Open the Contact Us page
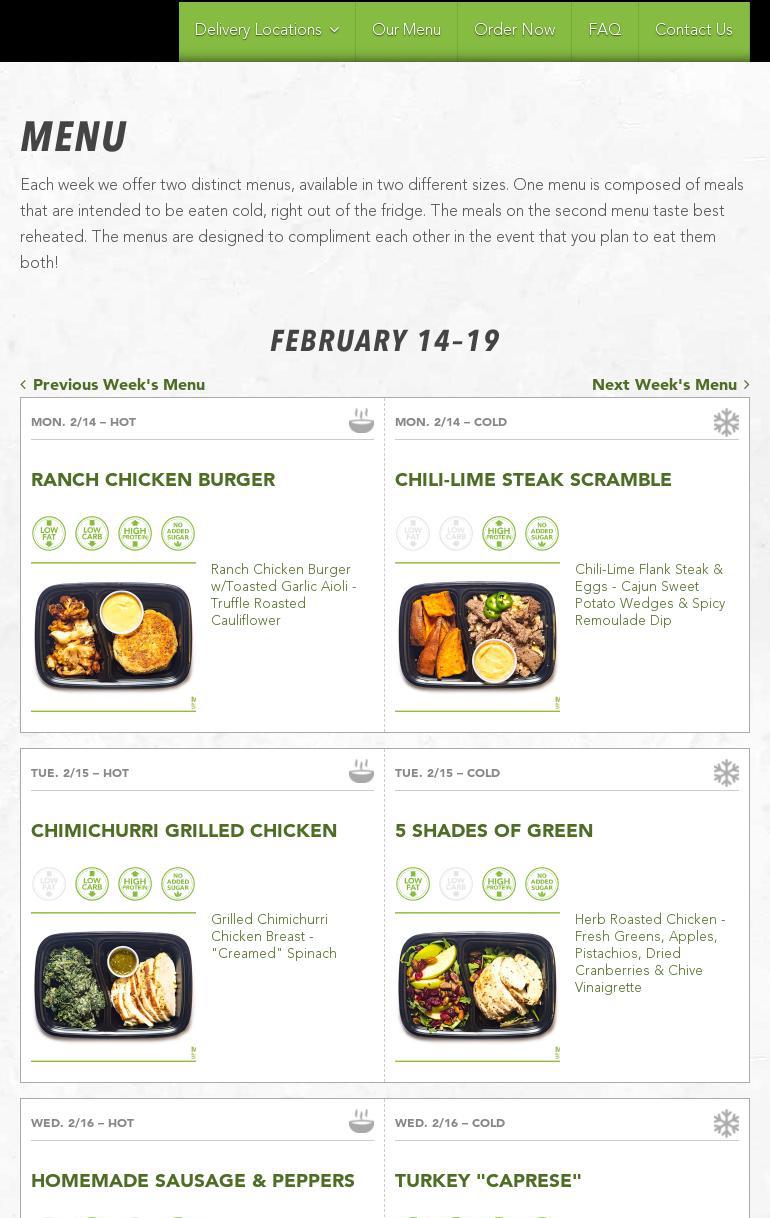The image size is (770, 1218). 693,31
